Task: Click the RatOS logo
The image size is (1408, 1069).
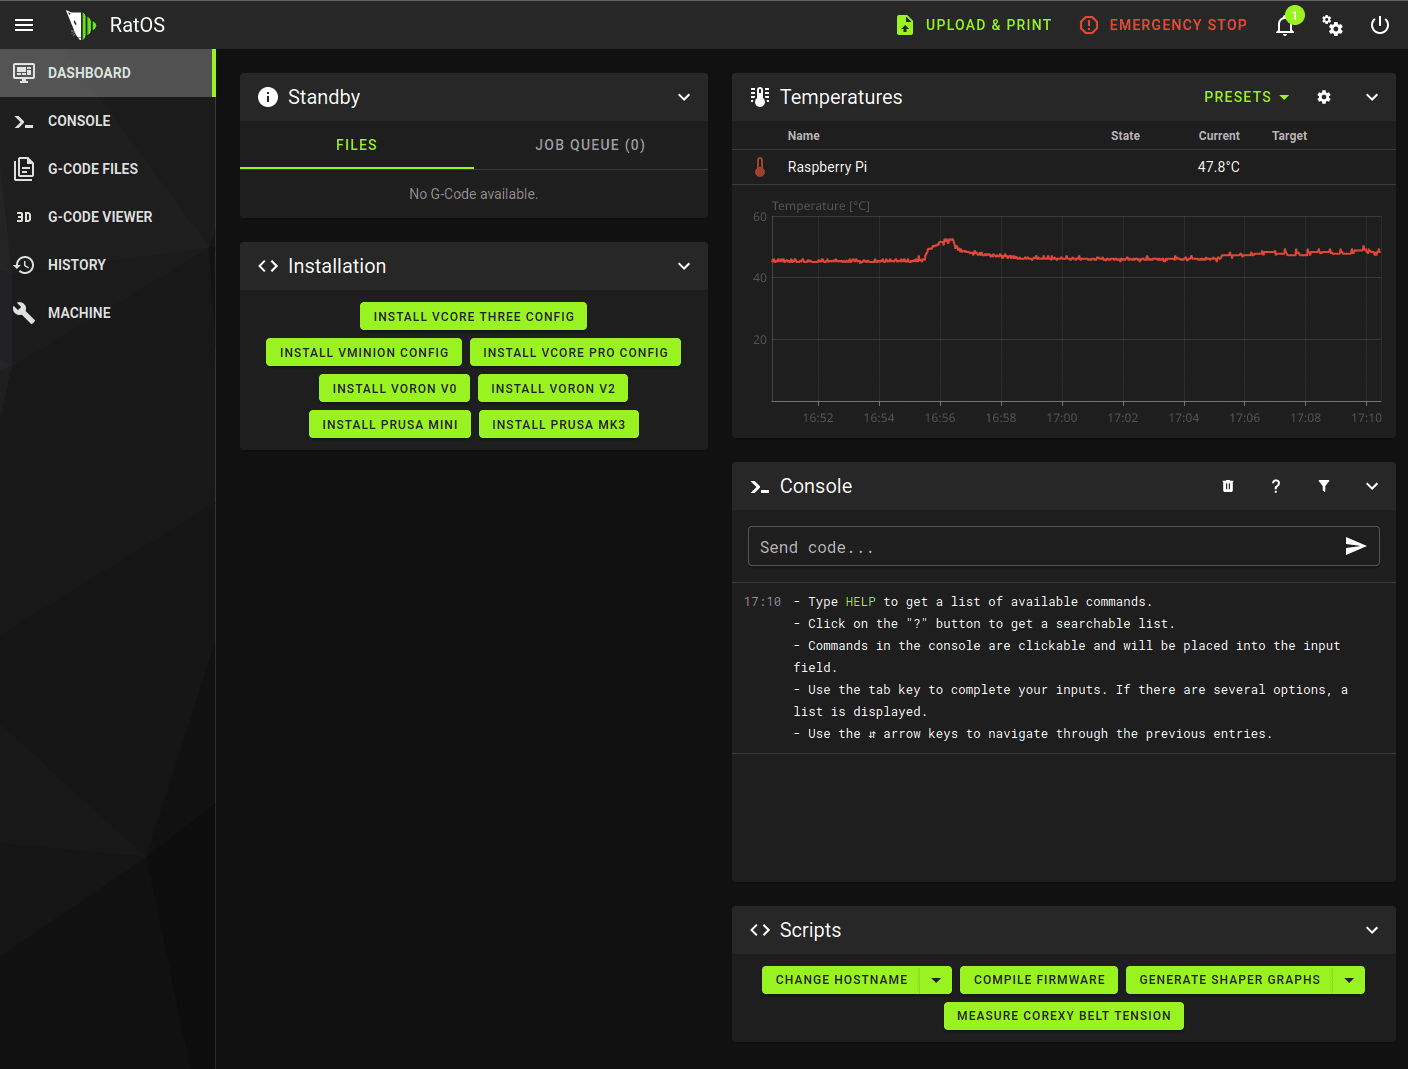Action: pyautogui.click(x=81, y=25)
